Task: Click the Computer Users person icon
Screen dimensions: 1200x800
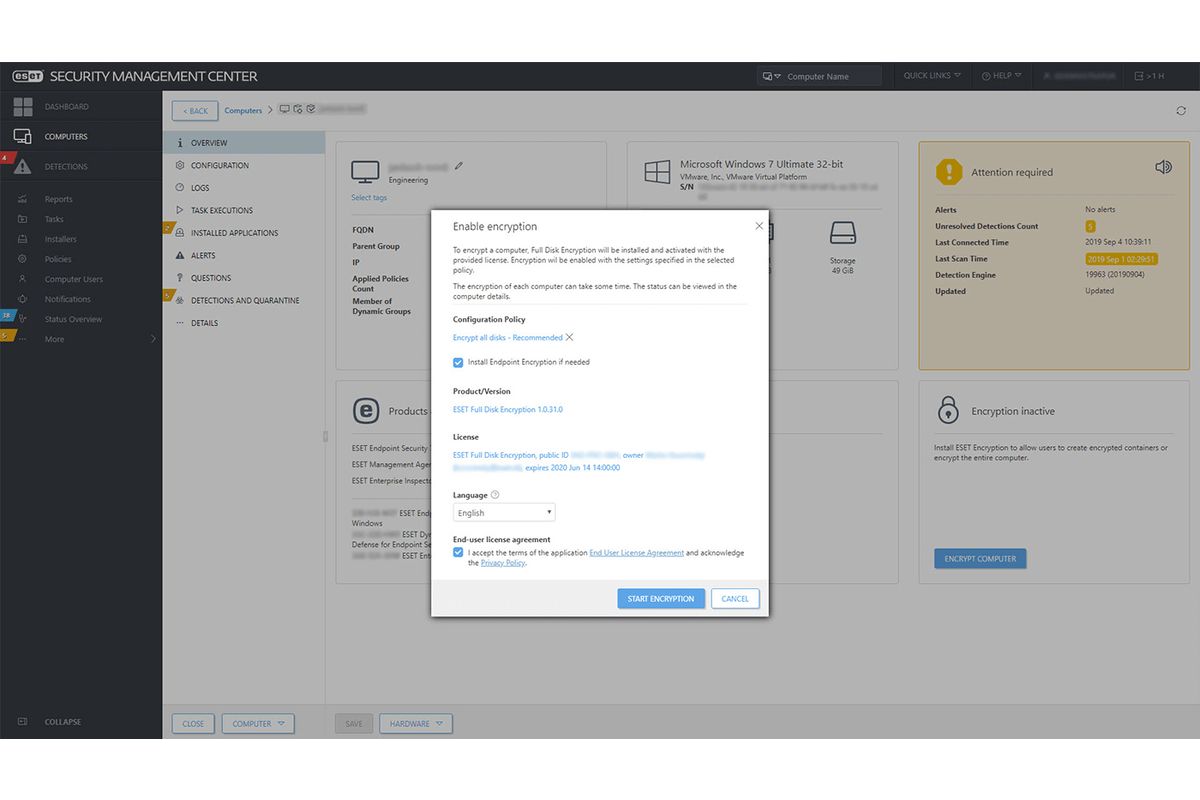Action: pyautogui.click(x=22, y=279)
